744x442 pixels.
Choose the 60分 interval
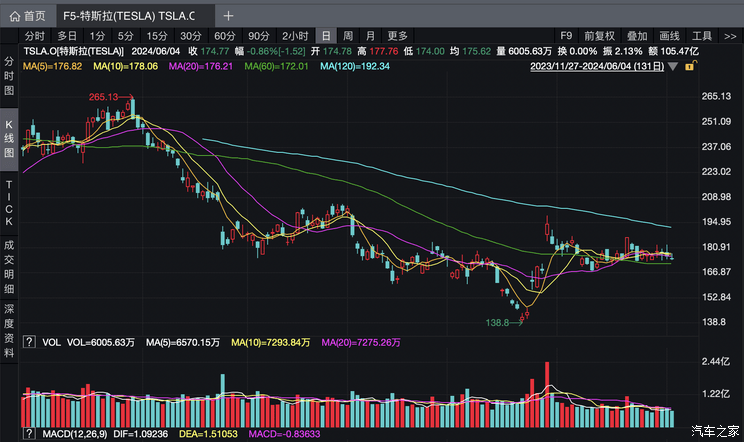coord(224,36)
